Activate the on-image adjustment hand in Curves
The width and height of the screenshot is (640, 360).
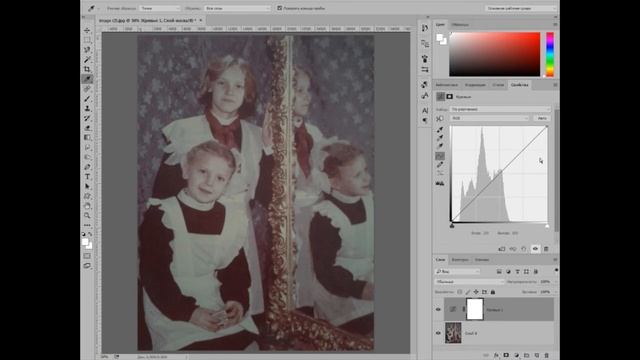click(440, 119)
